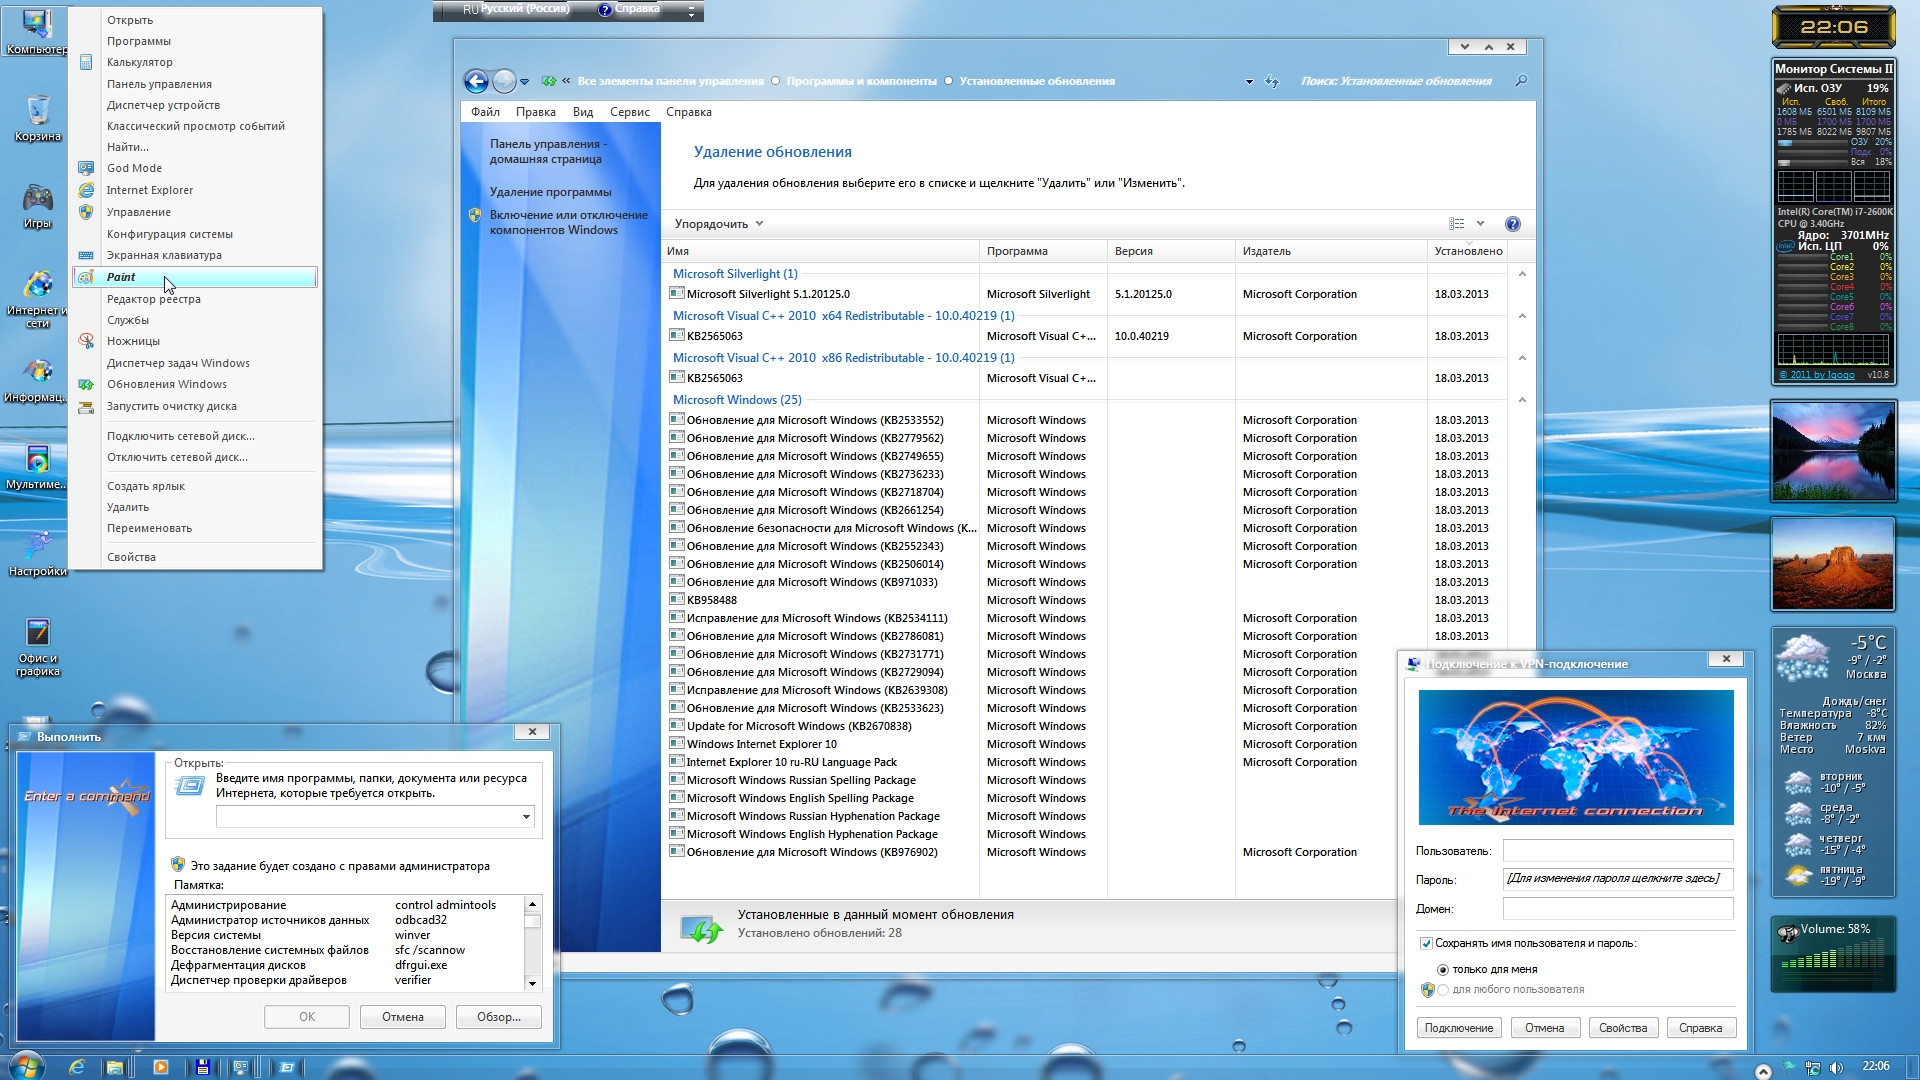Click the search magnifier icon in Control Panel
The image size is (1920, 1080).
pyautogui.click(x=1521, y=81)
